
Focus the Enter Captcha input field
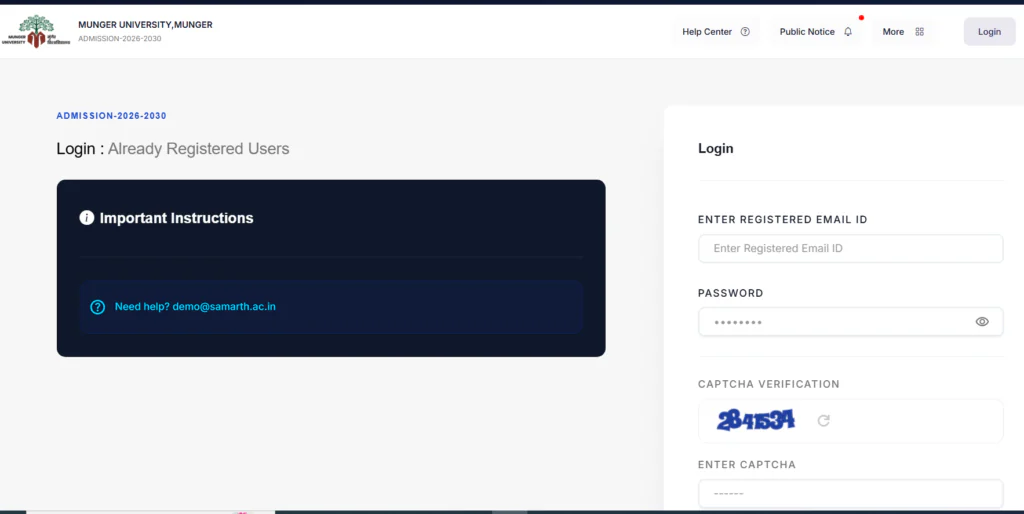[850, 494]
